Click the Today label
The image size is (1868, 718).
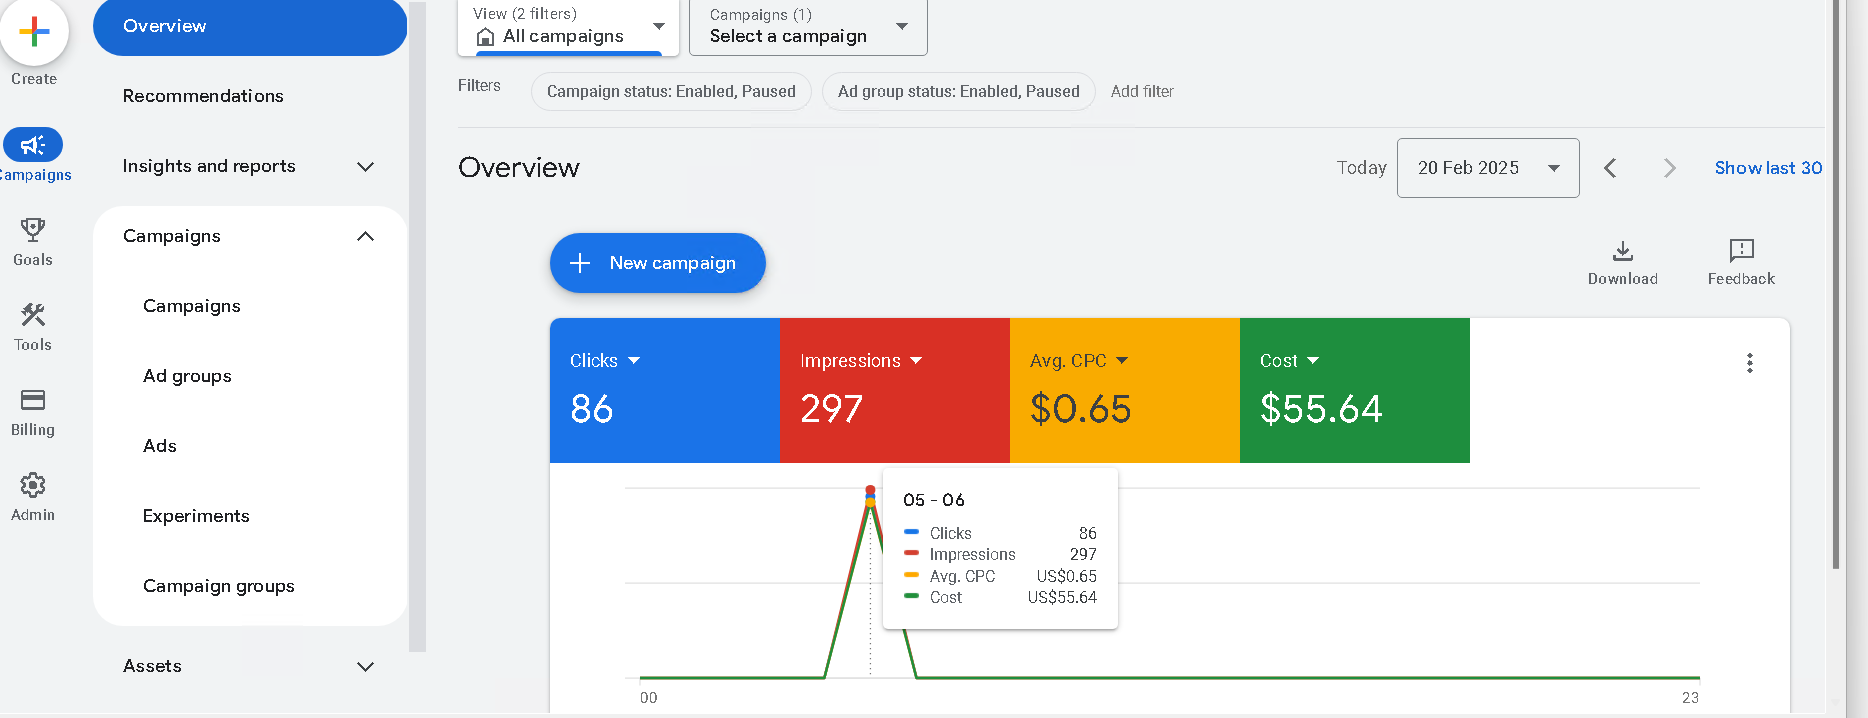pos(1362,168)
